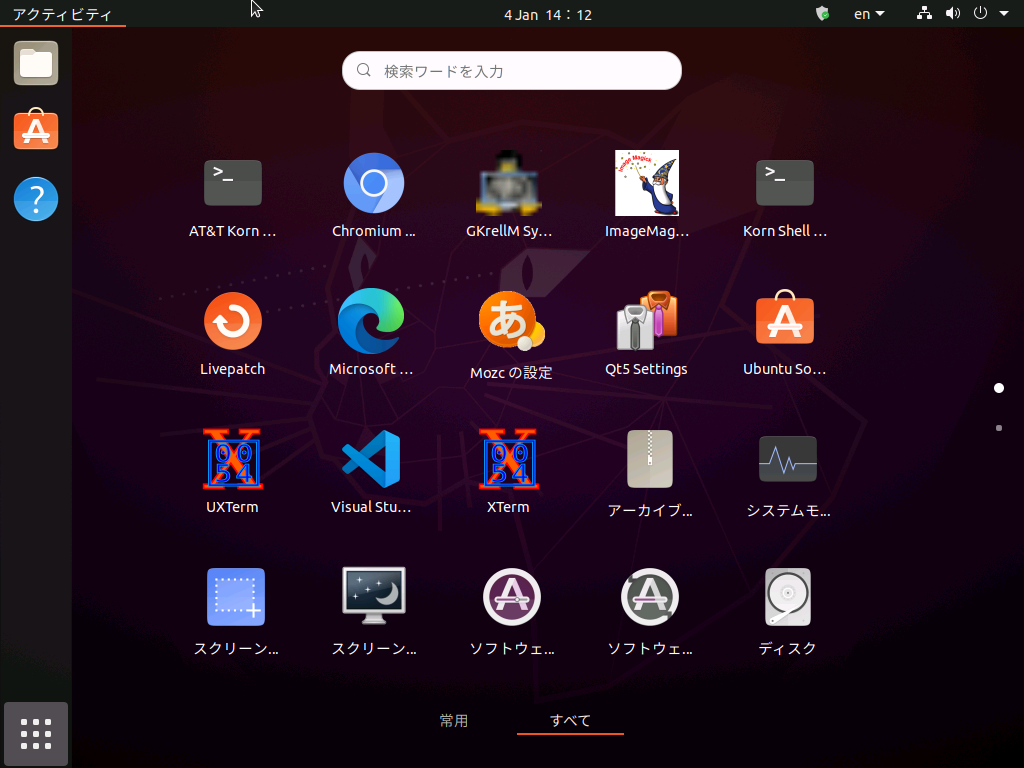Click the power icon in top bar

980,13
